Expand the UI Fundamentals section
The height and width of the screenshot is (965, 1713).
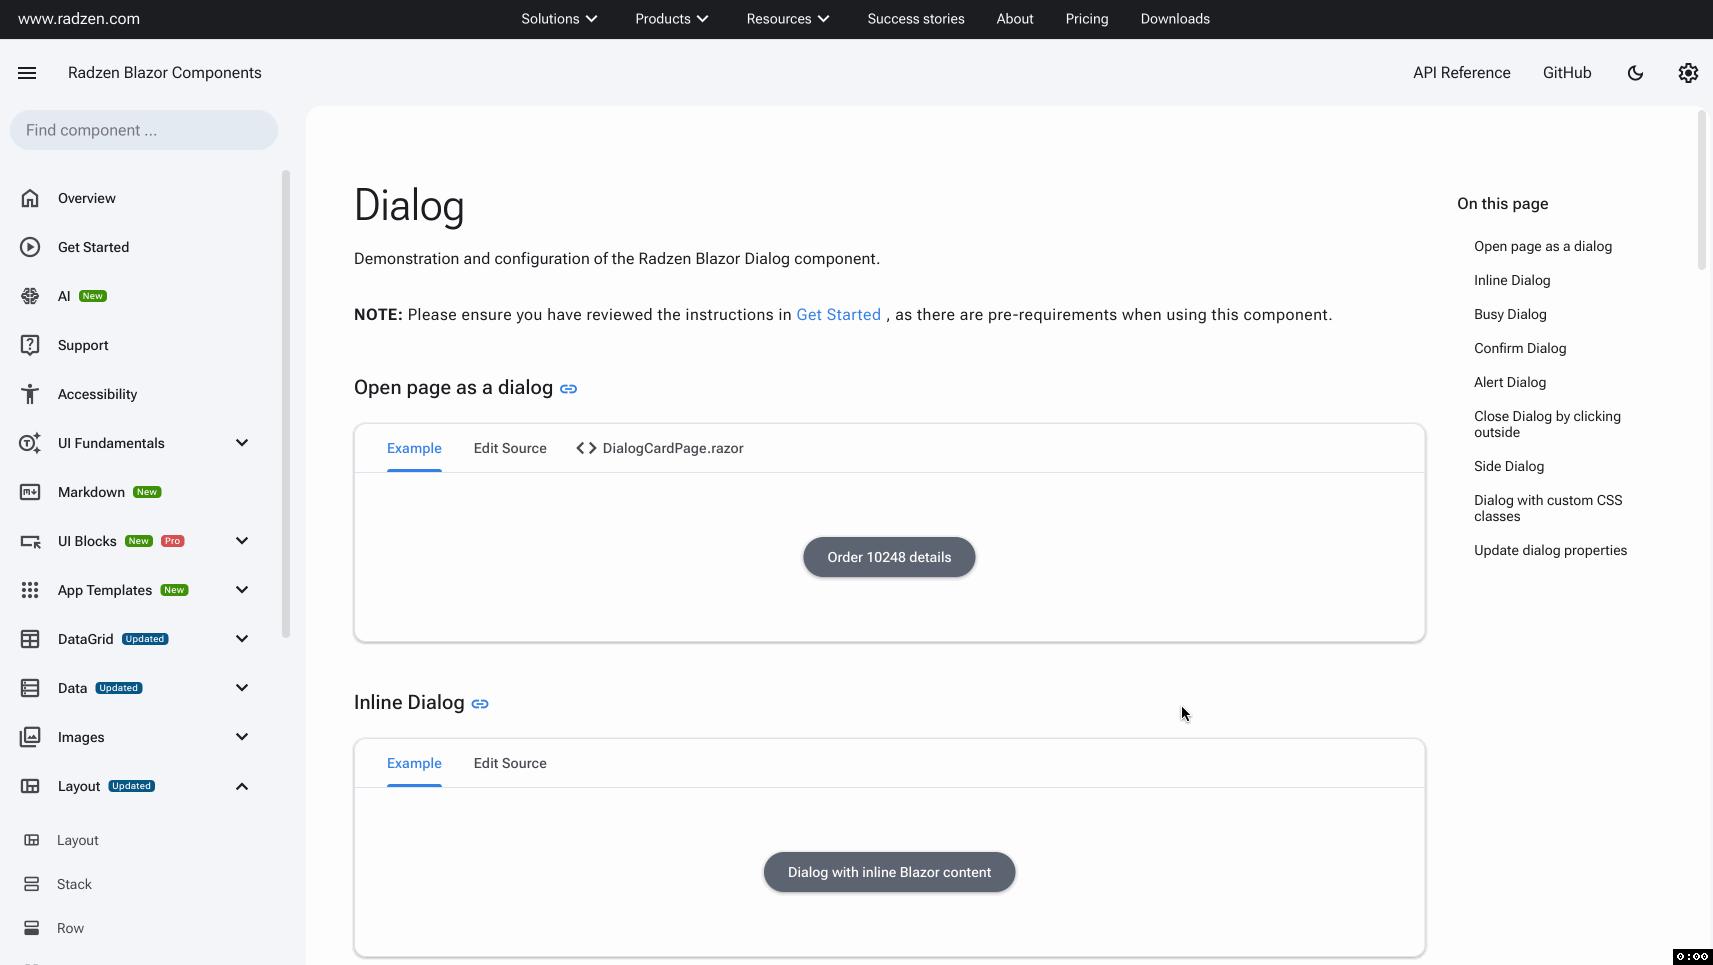click(241, 443)
